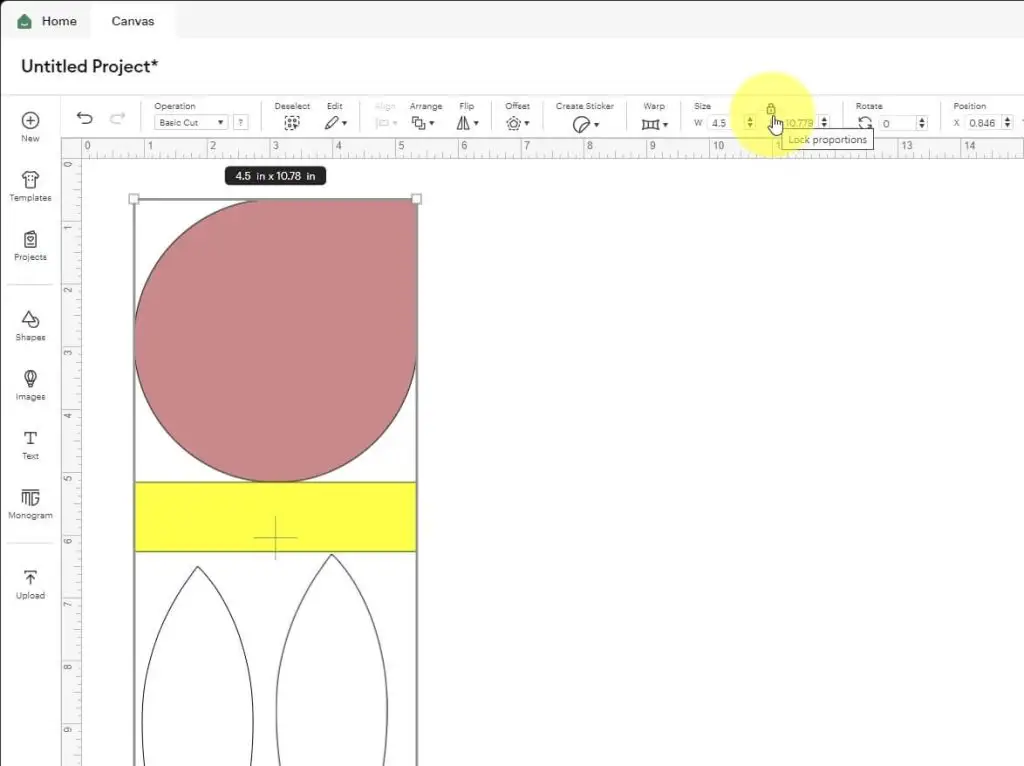The height and width of the screenshot is (766, 1024).
Task: Expand the Edit menu
Action: coord(336,123)
